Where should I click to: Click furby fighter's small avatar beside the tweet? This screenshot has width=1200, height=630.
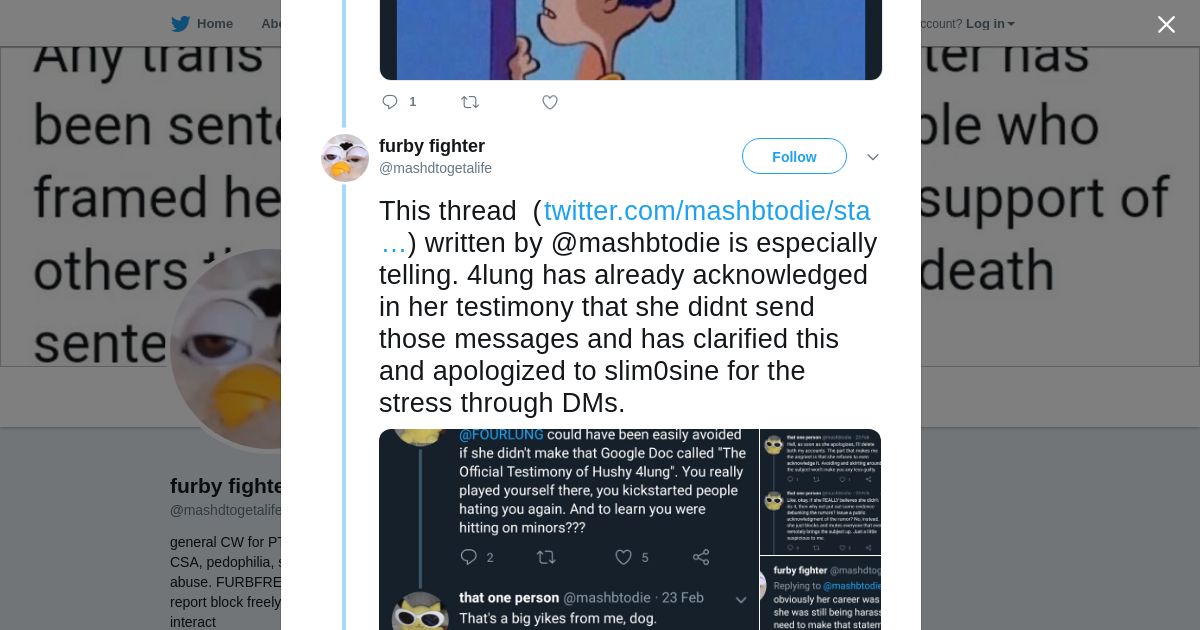pyautogui.click(x=345, y=158)
